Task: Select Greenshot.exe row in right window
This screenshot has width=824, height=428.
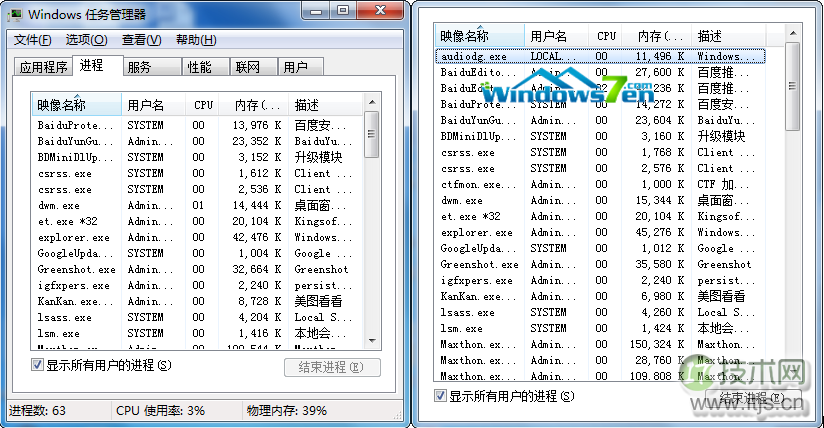Action: 600,264
